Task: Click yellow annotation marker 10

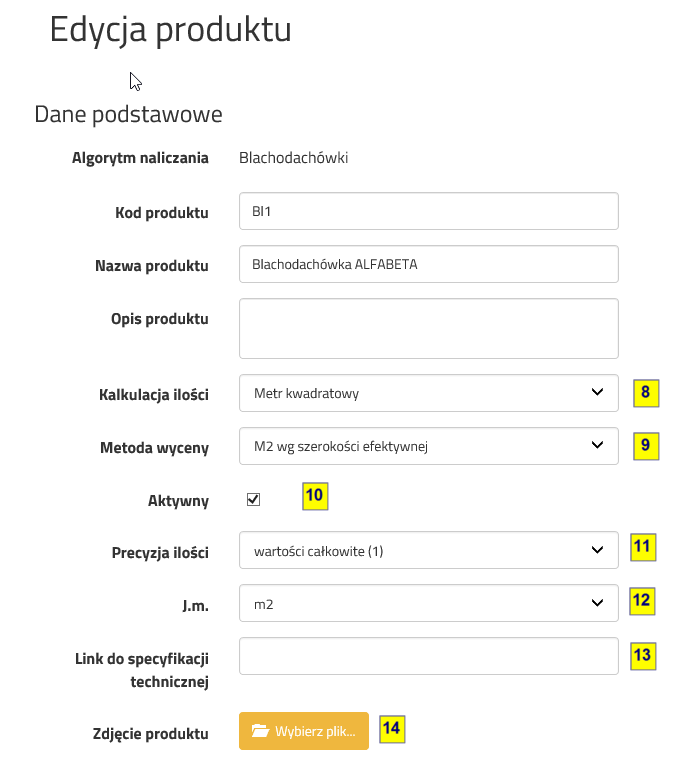Action: click(x=315, y=496)
